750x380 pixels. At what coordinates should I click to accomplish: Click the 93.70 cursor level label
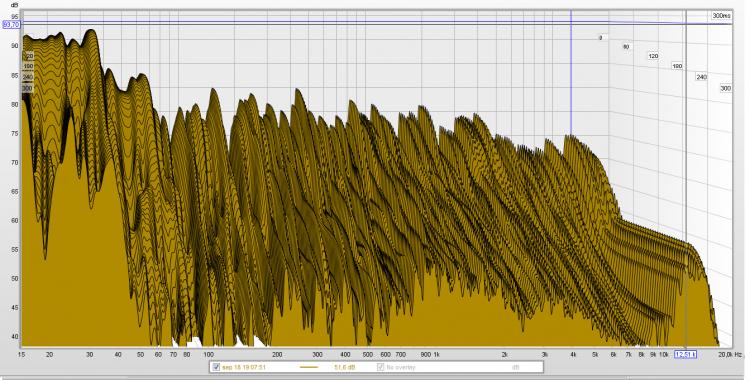coord(11,24)
